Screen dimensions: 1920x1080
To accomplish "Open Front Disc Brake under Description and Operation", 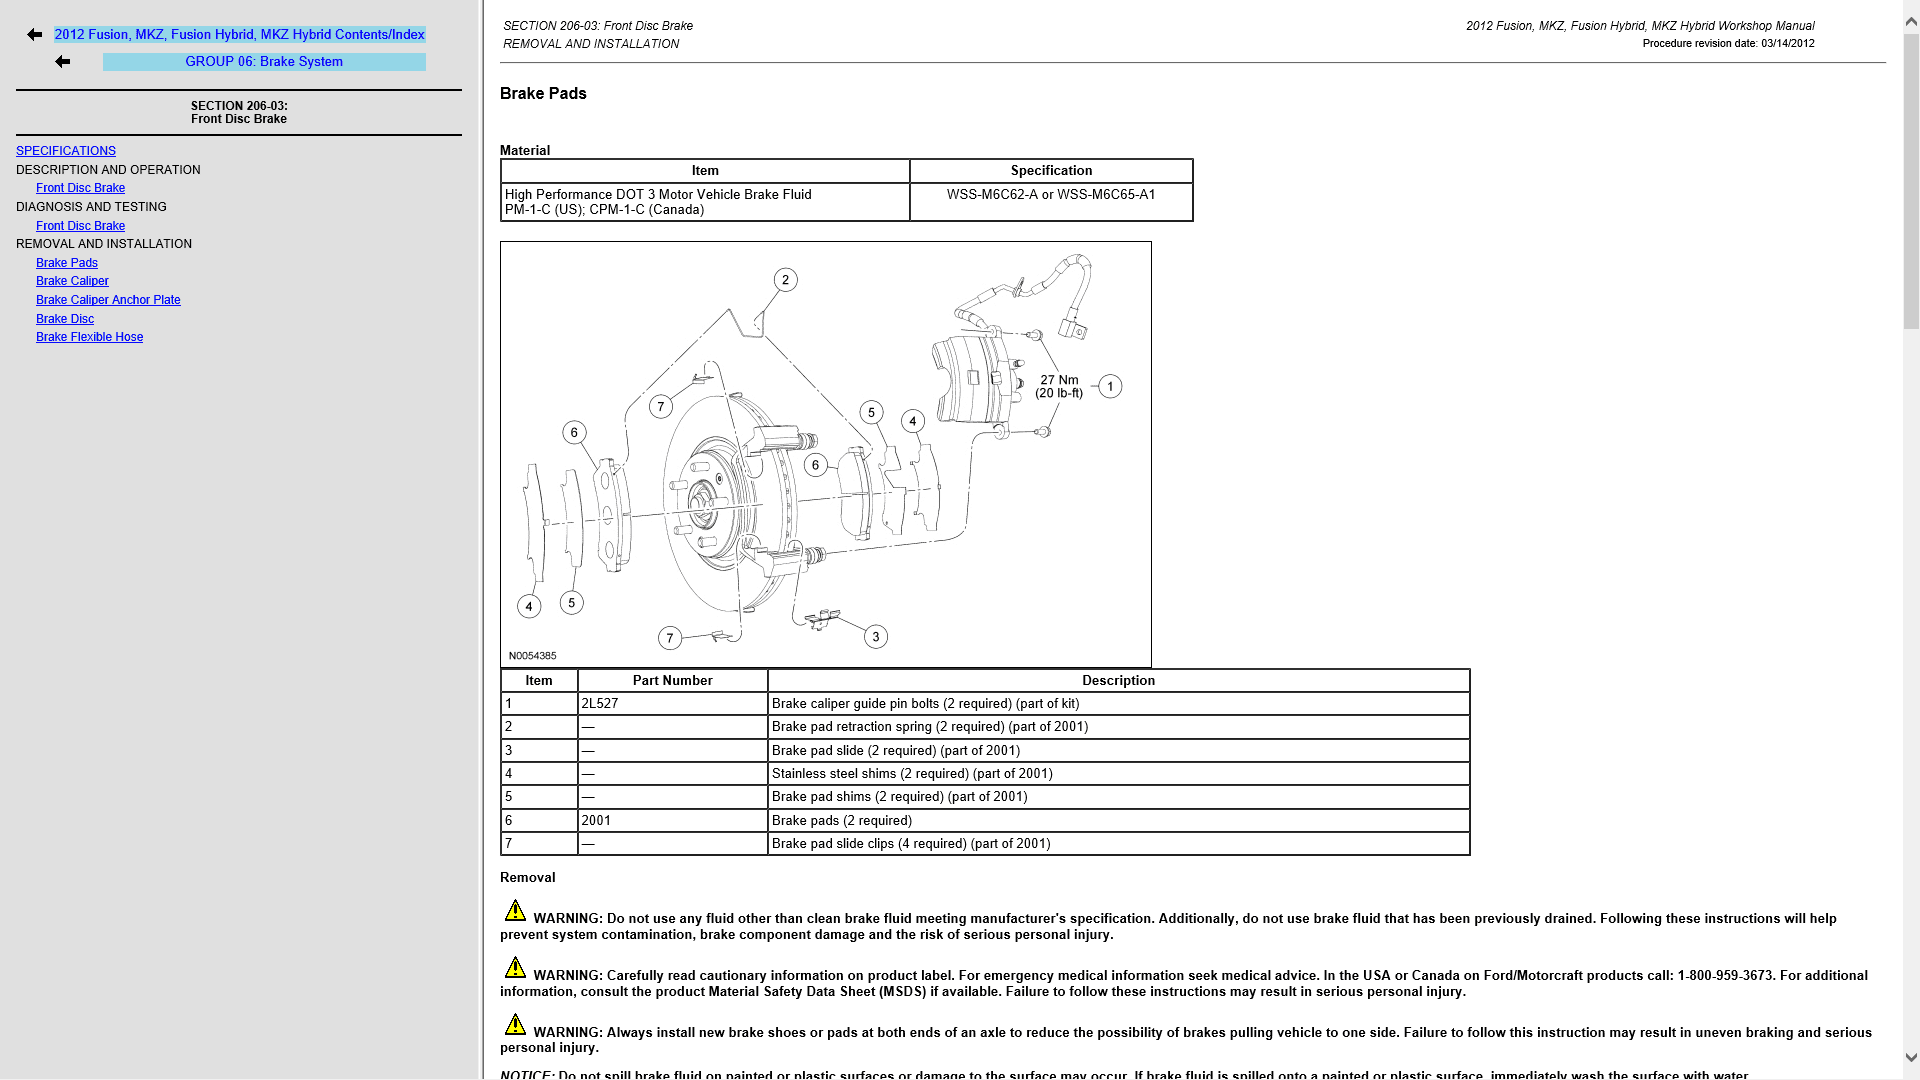I will coord(80,188).
